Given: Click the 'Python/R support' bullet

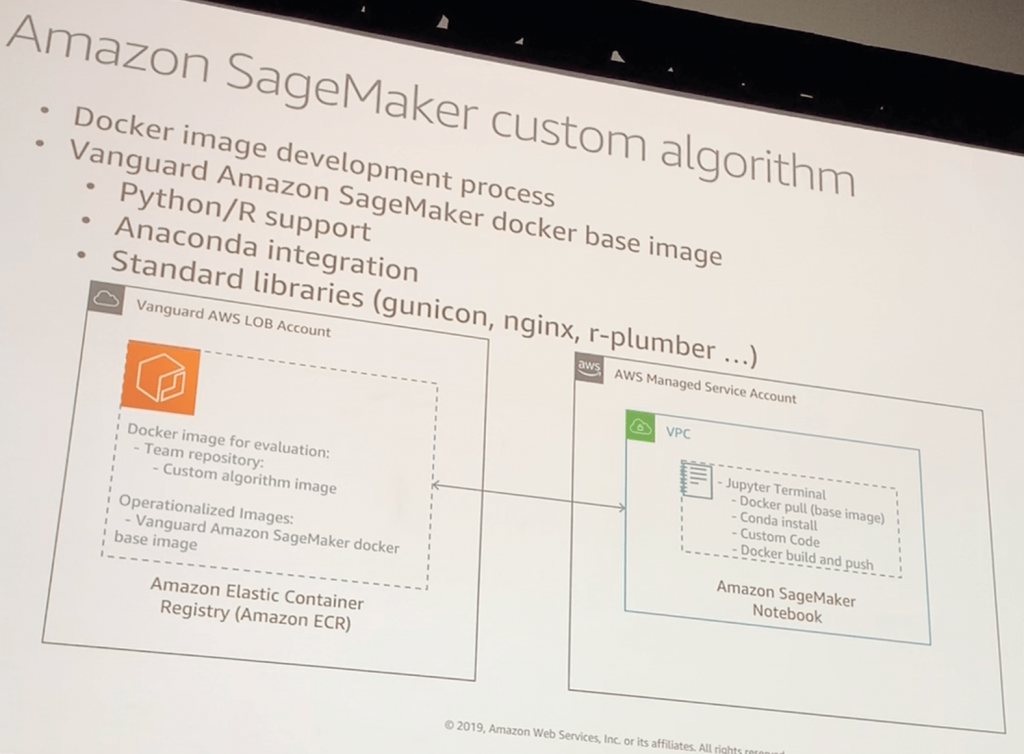Looking at the screenshot, I should pyautogui.click(x=246, y=211).
